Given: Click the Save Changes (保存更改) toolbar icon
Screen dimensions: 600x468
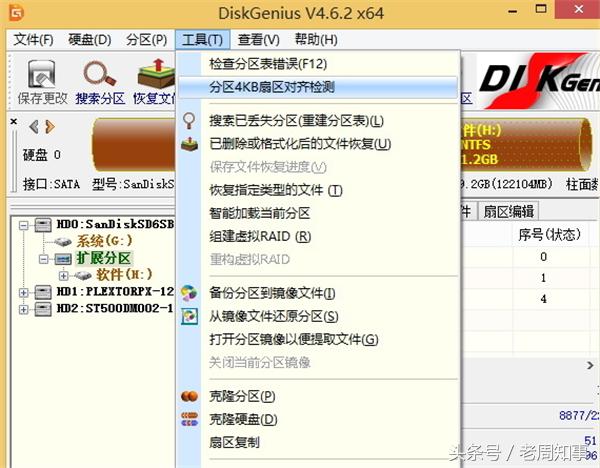Looking at the screenshot, I should coord(41,74).
